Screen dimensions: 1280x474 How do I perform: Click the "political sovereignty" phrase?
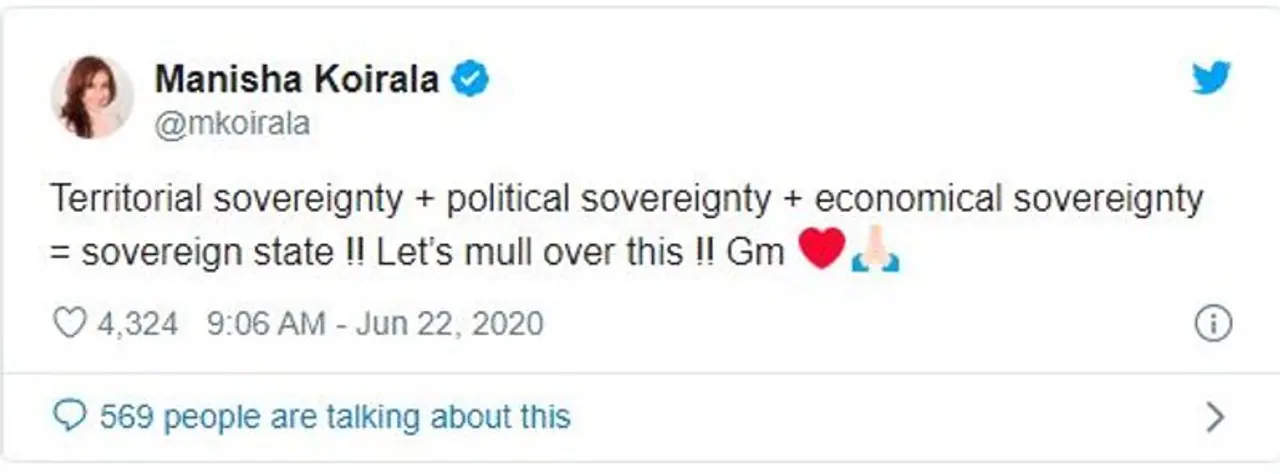pos(608,200)
